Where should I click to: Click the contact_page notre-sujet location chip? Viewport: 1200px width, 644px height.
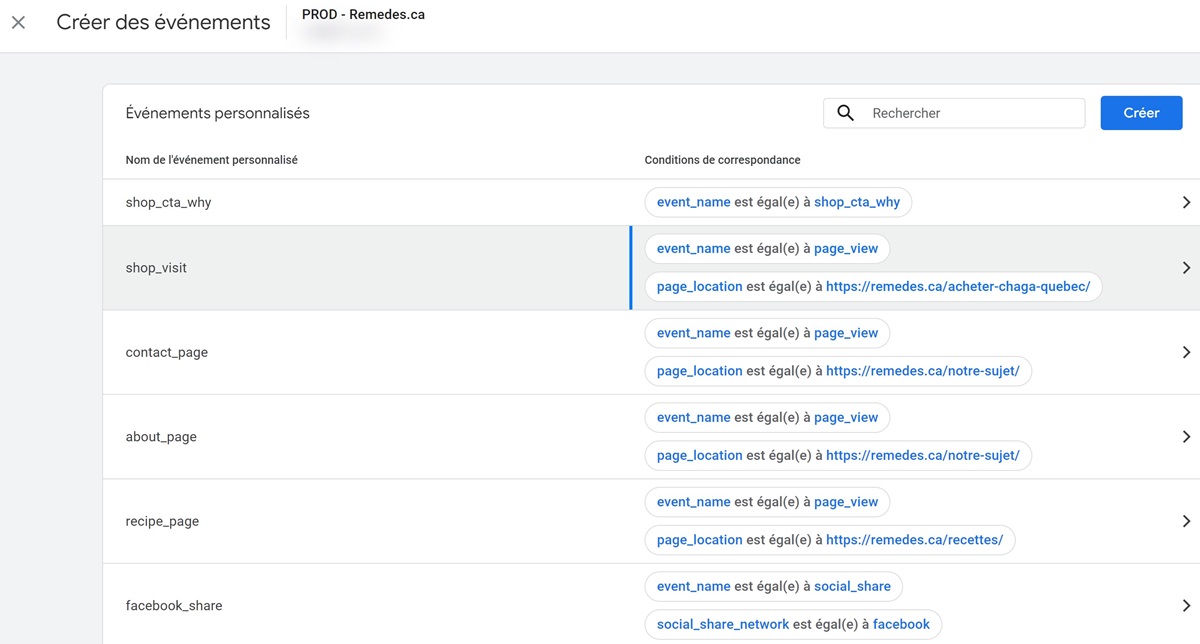[x=838, y=371]
